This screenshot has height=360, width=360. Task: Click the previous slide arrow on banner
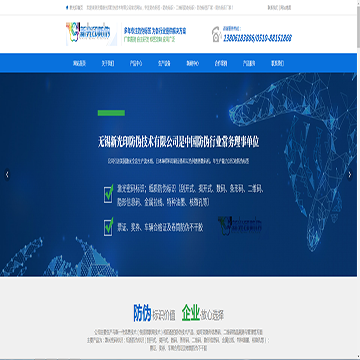pos(7,174)
